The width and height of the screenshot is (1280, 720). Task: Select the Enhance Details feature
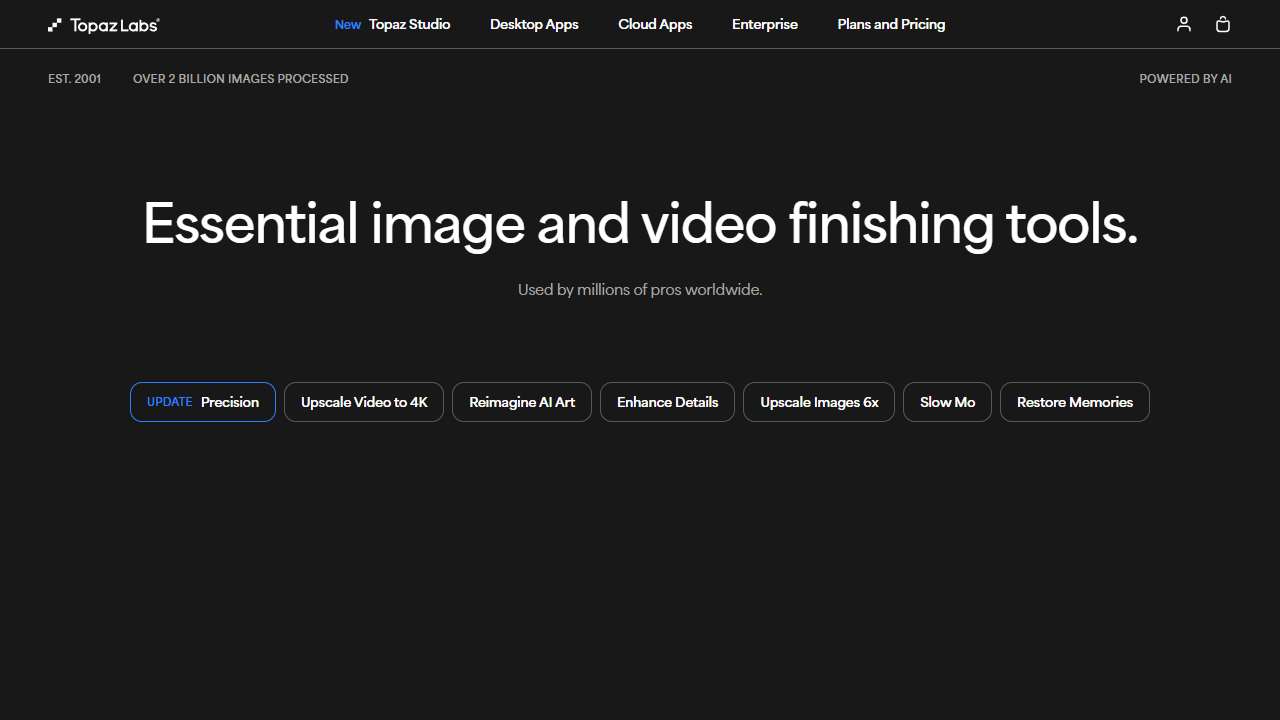(x=667, y=402)
